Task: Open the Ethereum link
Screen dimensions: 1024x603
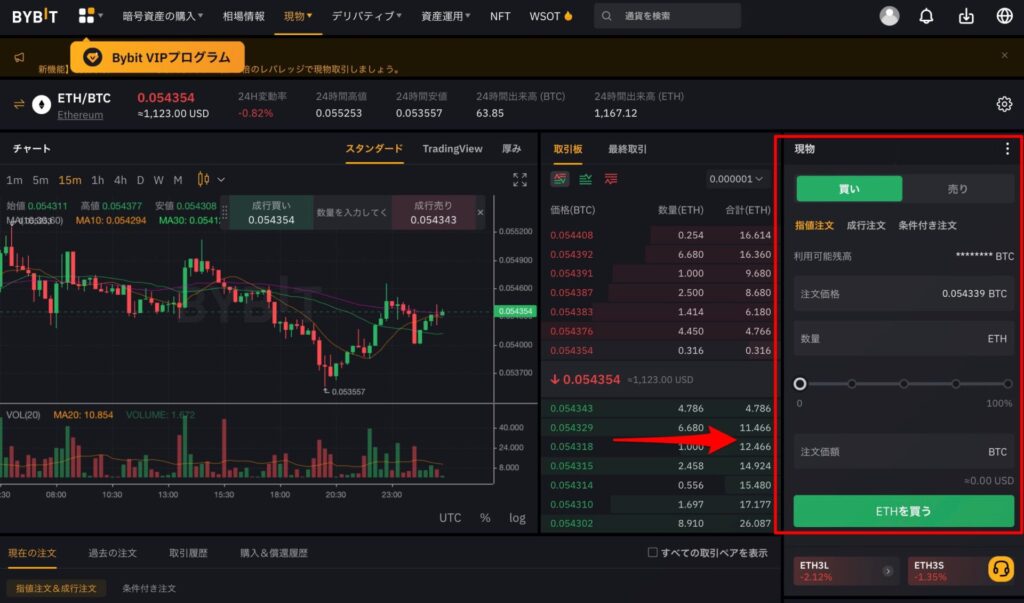Action: point(80,115)
